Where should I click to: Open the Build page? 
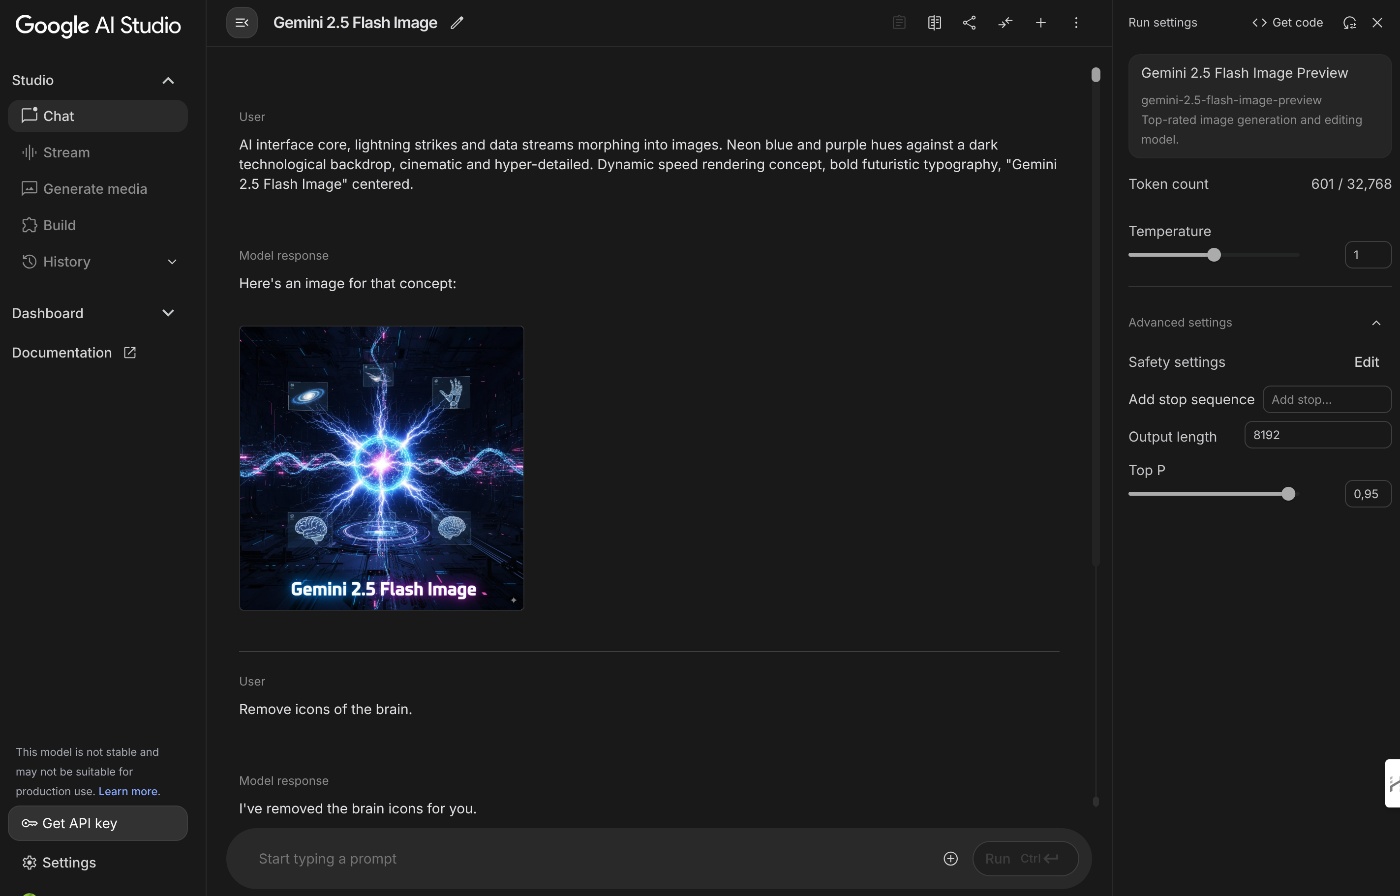coord(59,225)
